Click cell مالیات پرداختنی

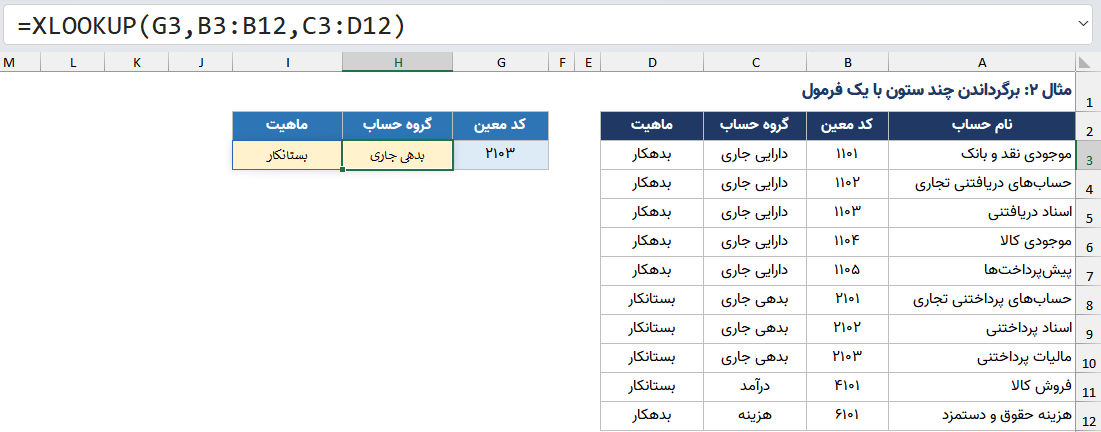(x=982, y=358)
